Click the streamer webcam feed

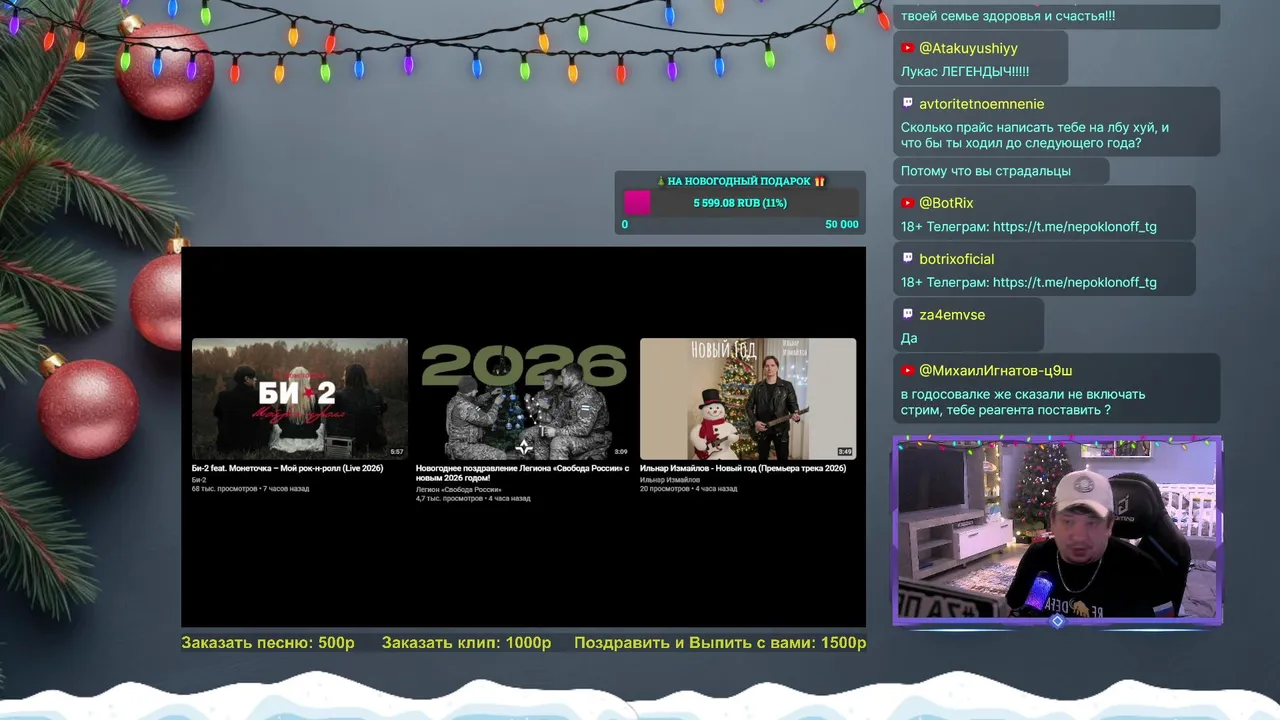coord(1058,531)
